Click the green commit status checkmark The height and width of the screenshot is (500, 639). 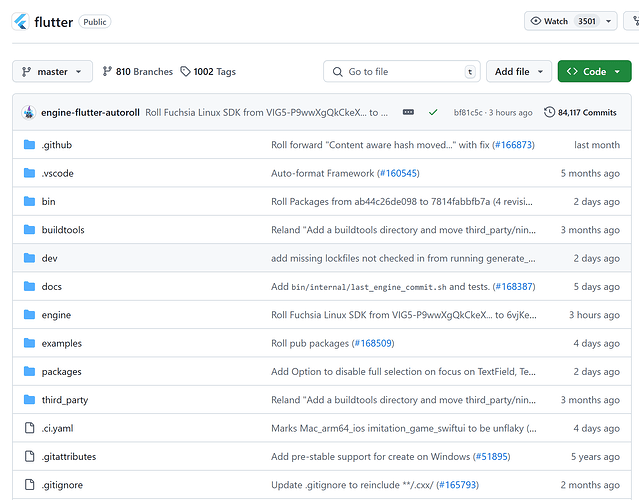[x=433, y=112]
